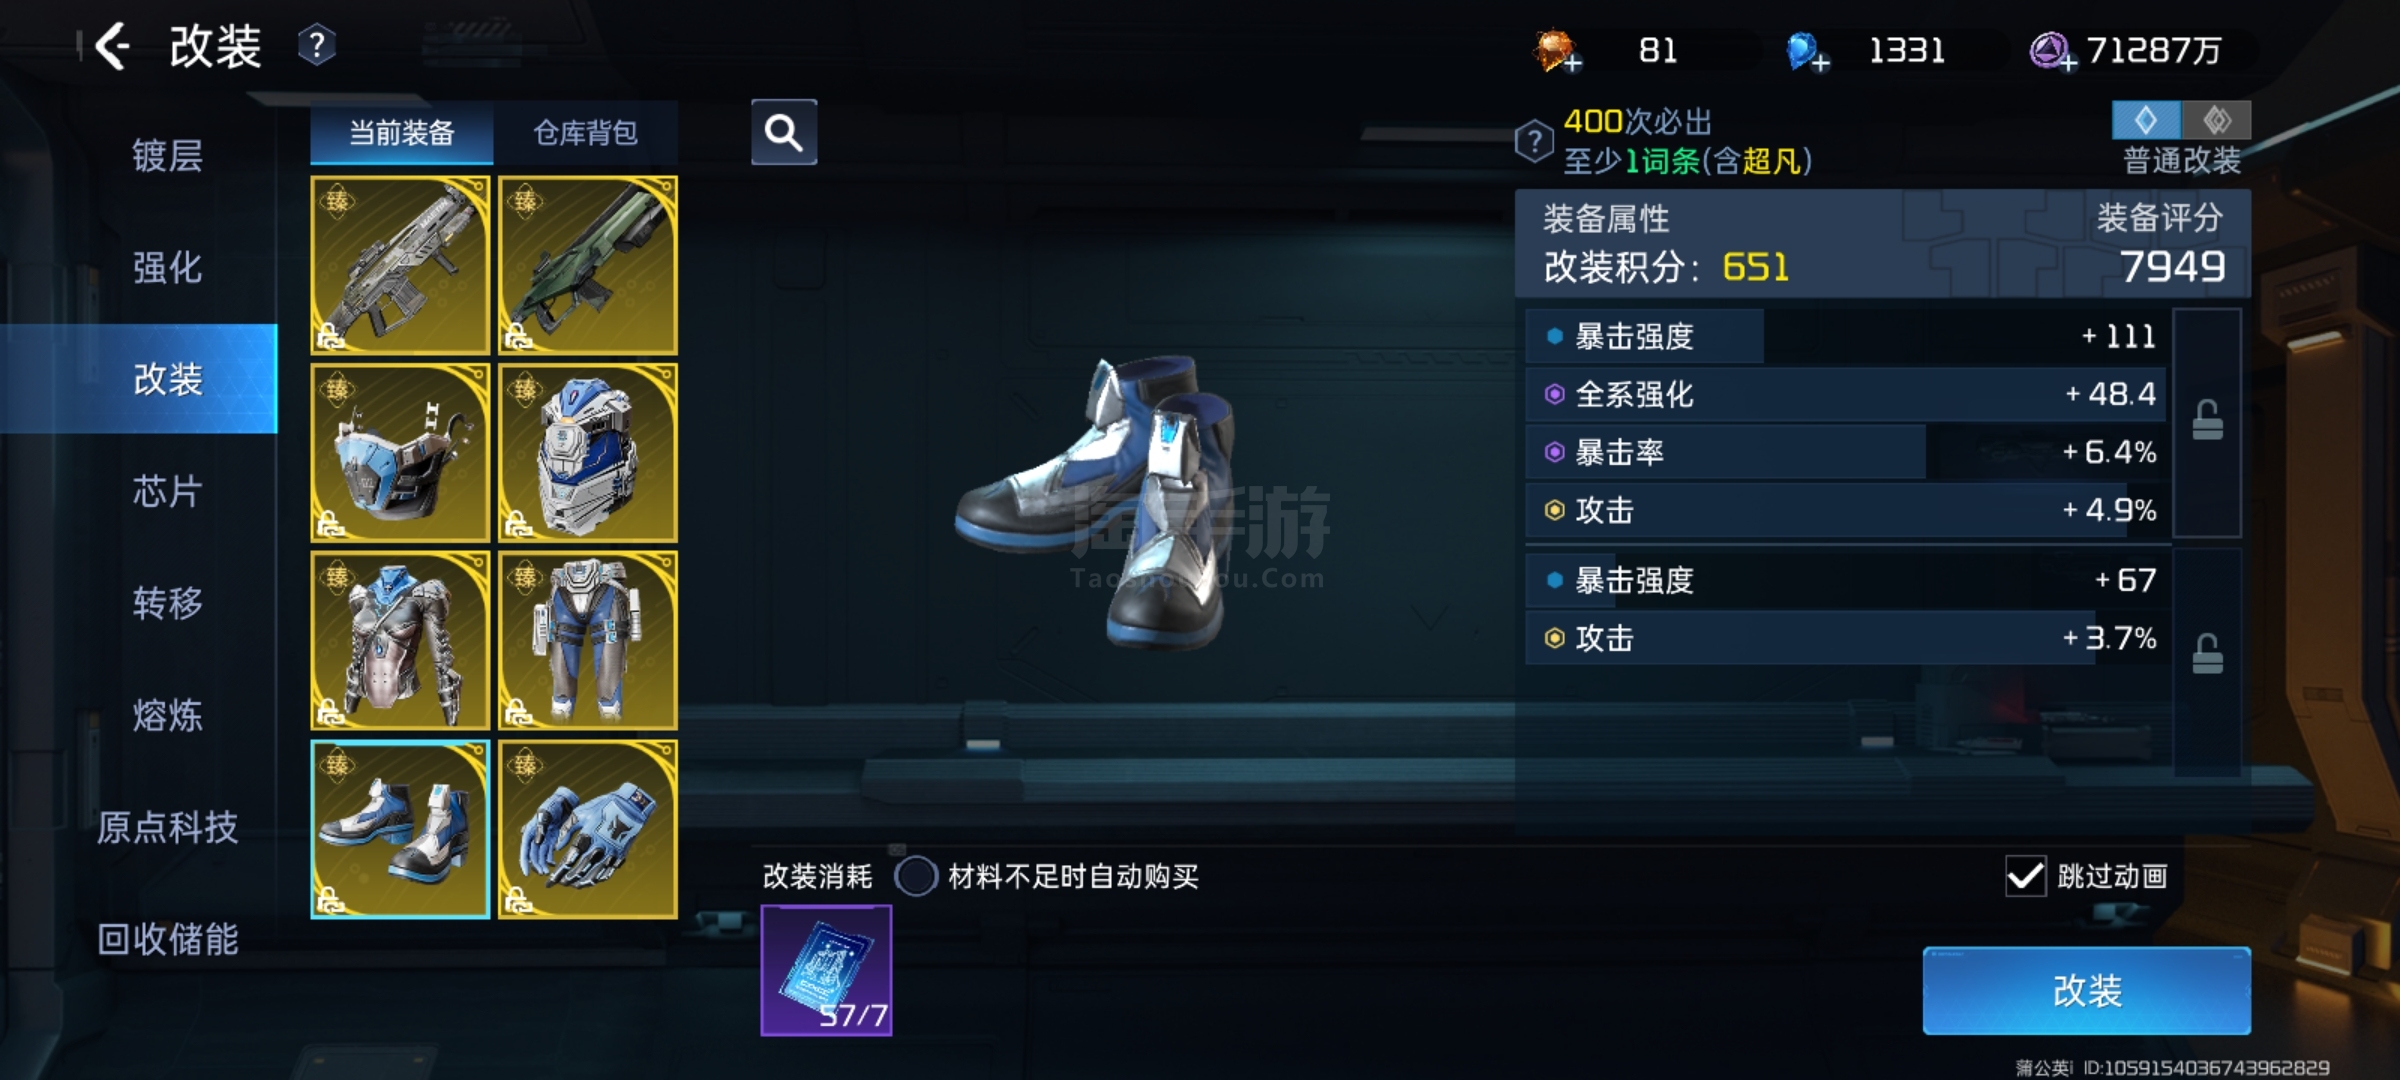This screenshot has width=2400, height=1080.
Task: Go back with the arrow icon
Action: point(112,46)
